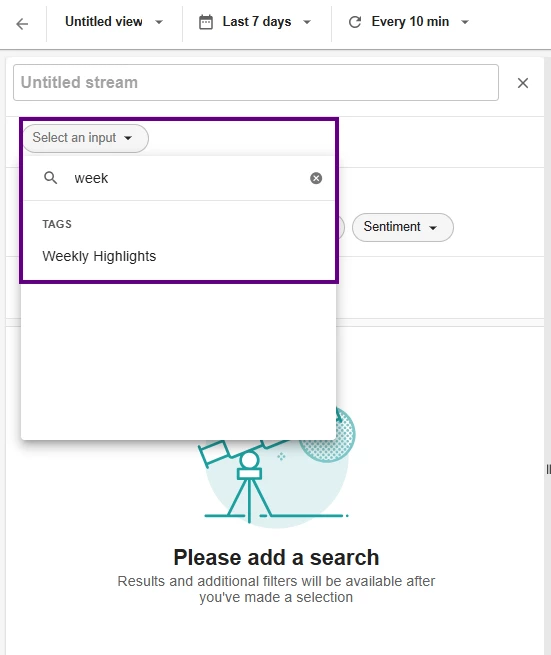Collapse the Select an input dropdown
Viewport: 551px width, 655px height.
pos(86,138)
